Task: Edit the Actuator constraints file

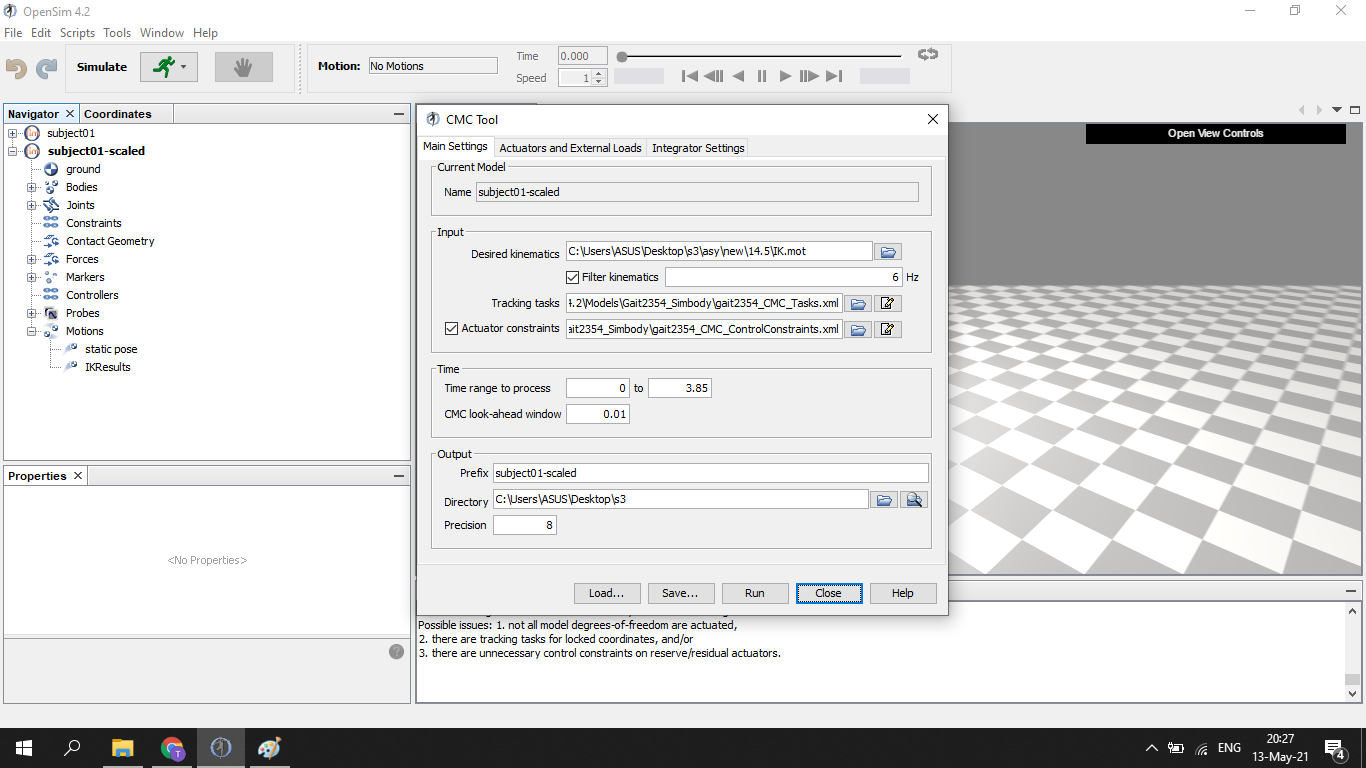Action: point(888,329)
